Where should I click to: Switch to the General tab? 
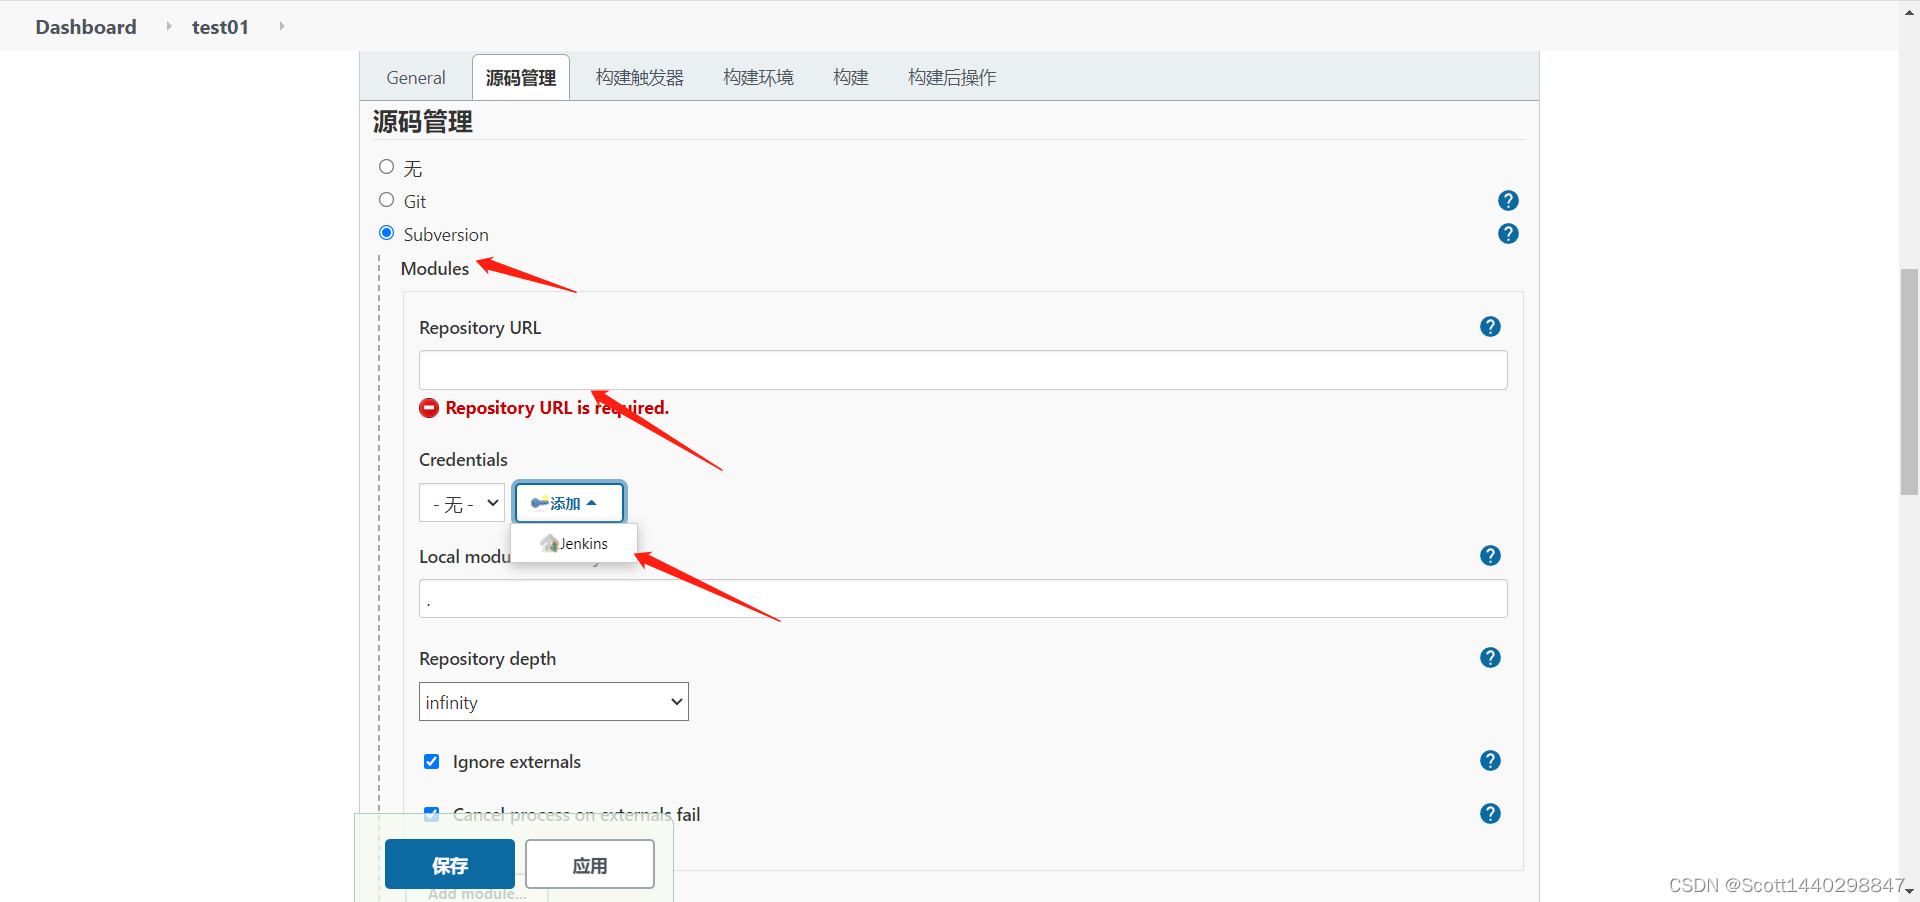click(x=416, y=78)
